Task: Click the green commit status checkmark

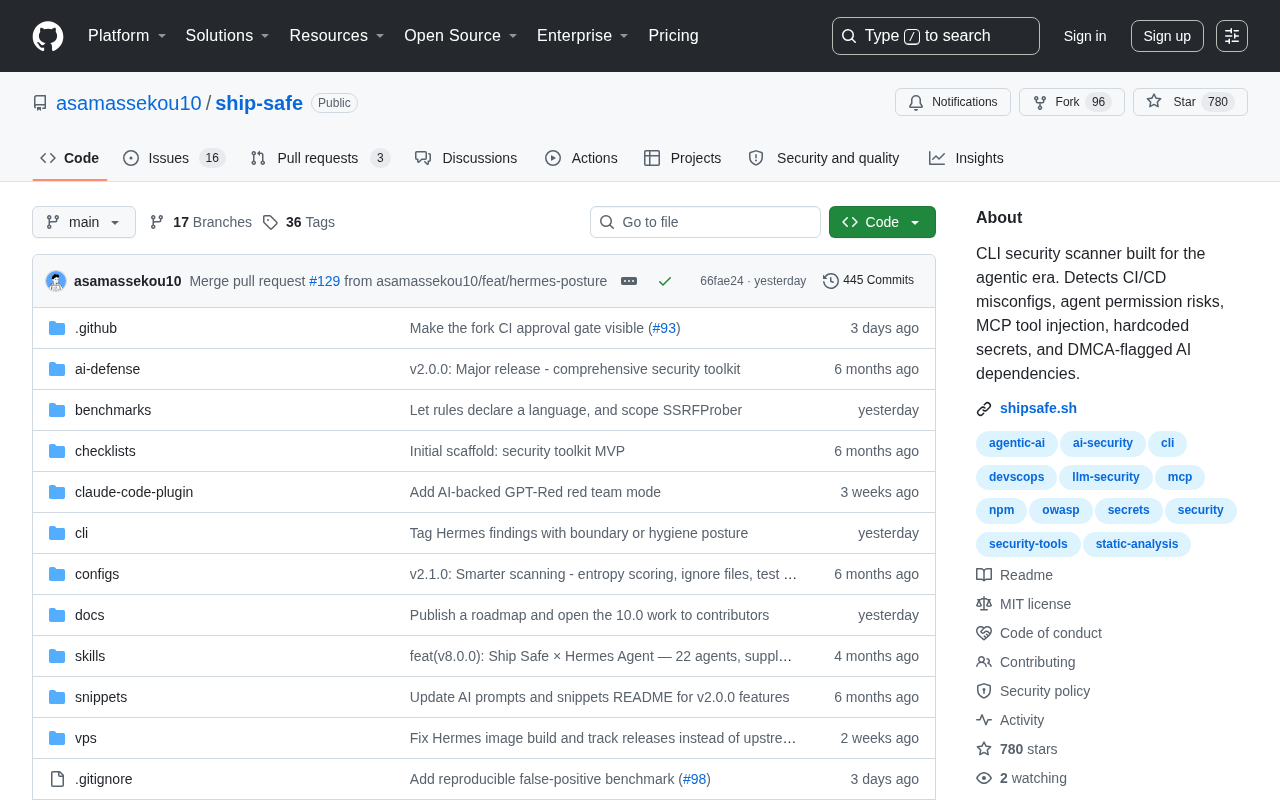Action: point(665,281)
